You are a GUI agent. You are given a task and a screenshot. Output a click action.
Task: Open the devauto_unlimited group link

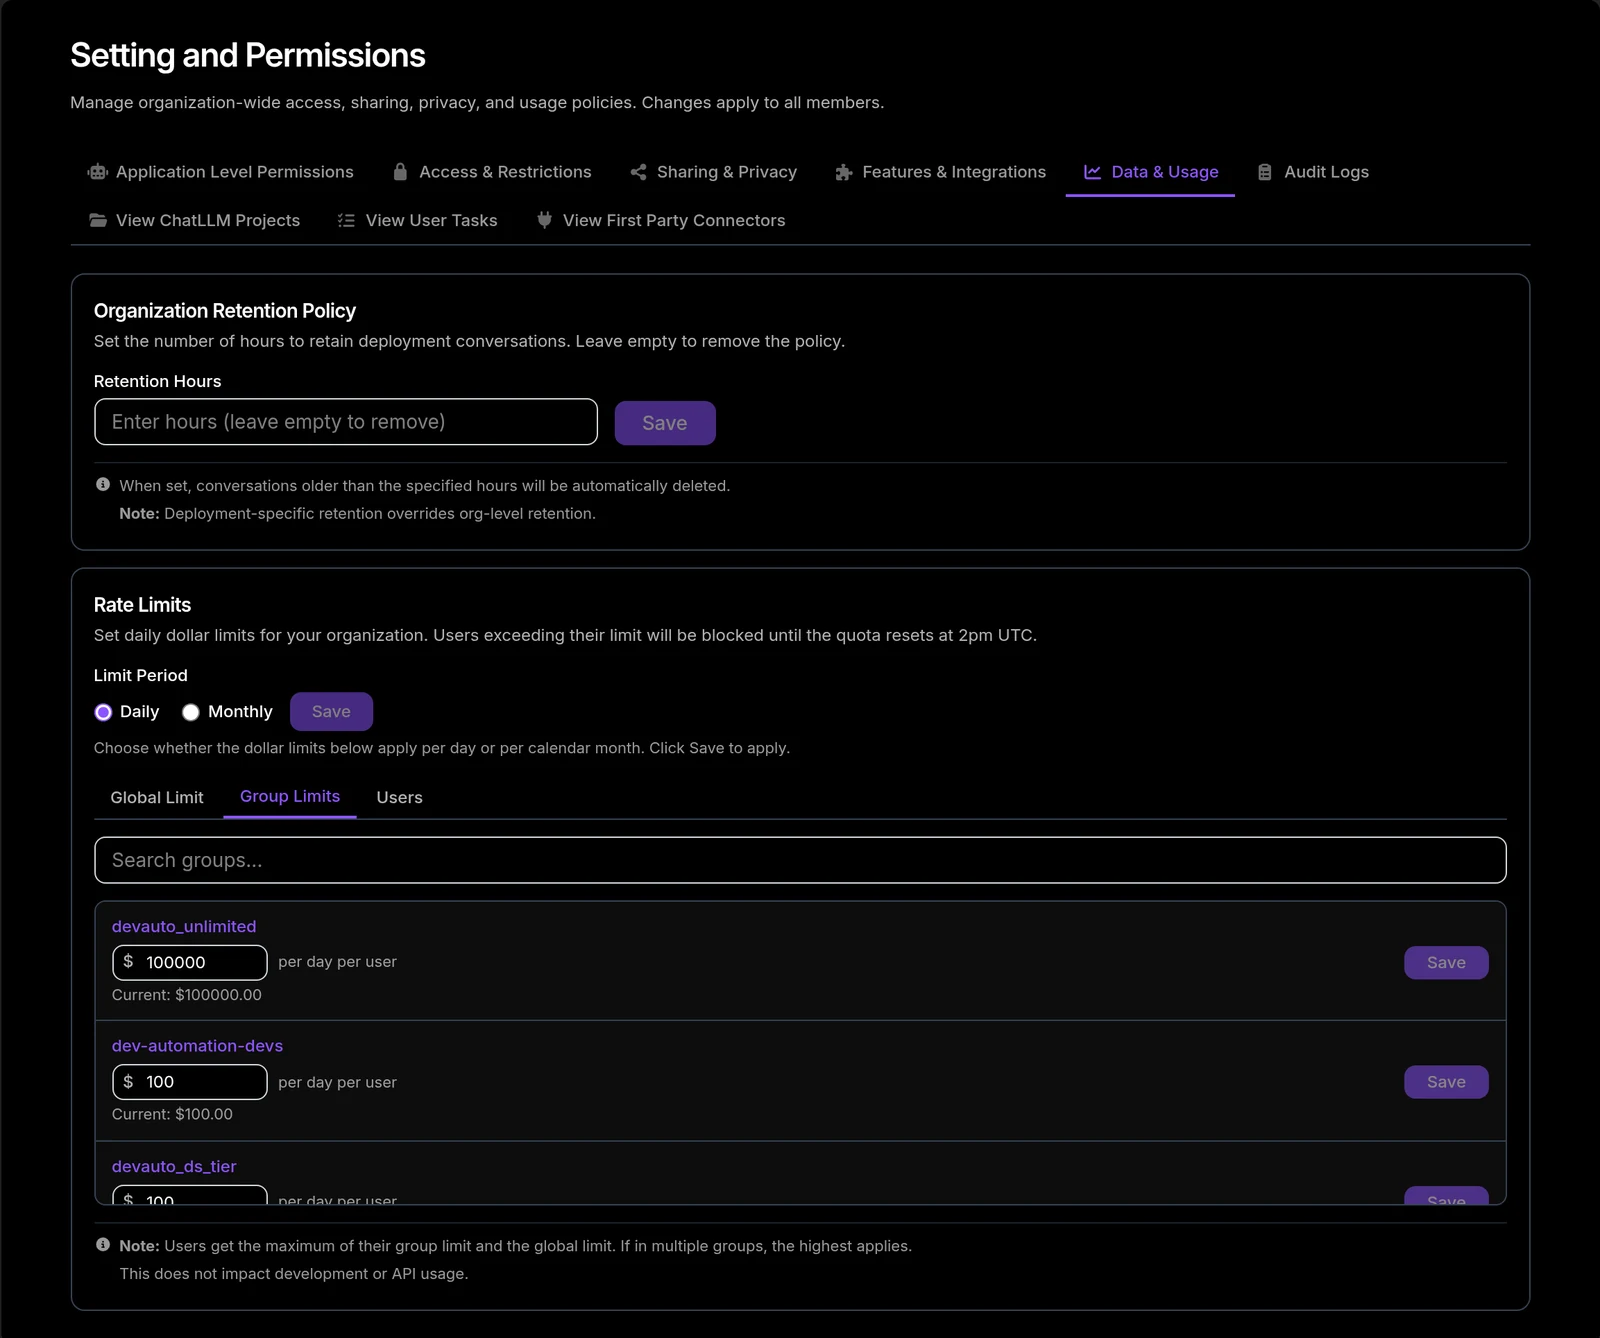pos(184,926)
